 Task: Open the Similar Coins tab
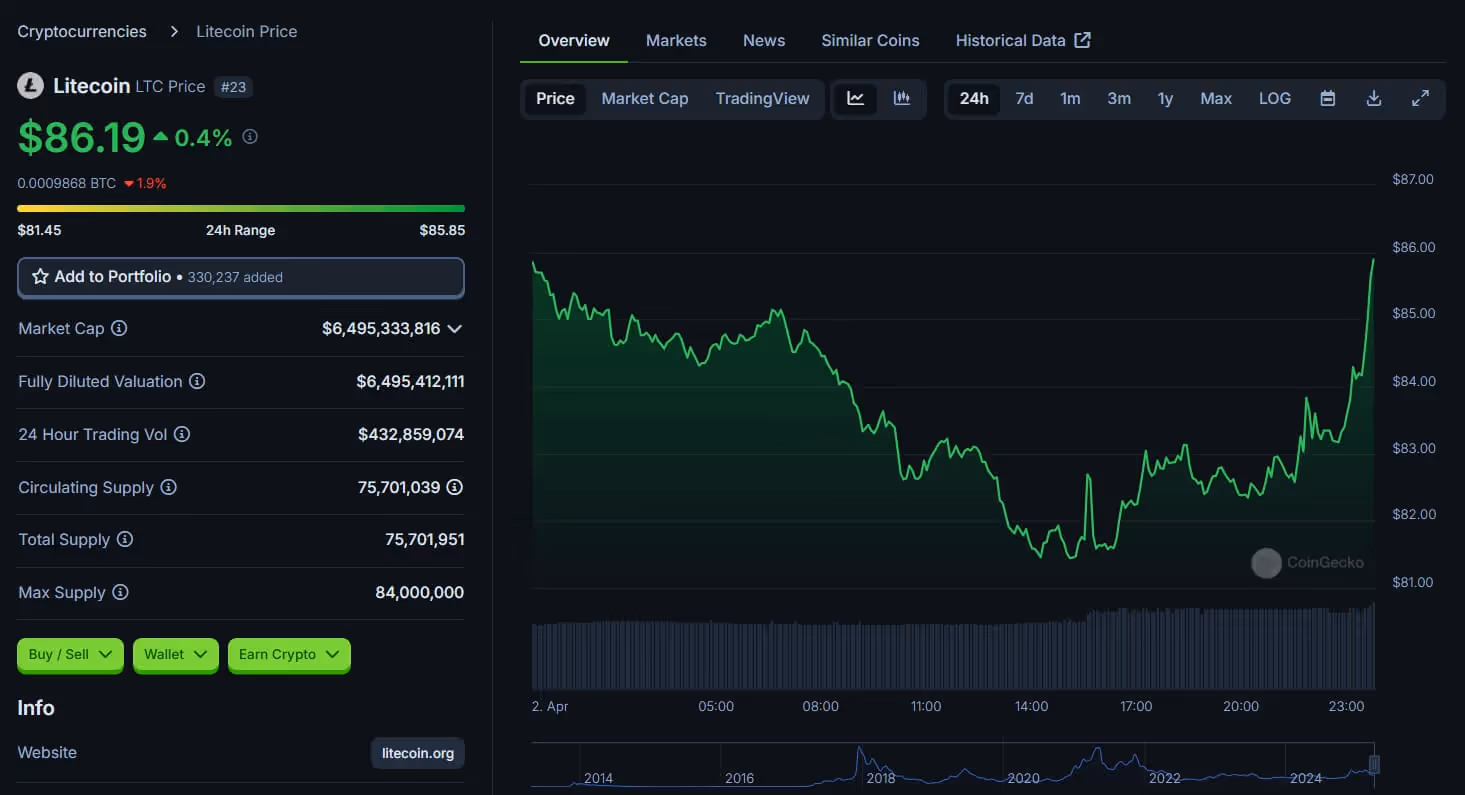pyautogui.click(x=870, y=40)
